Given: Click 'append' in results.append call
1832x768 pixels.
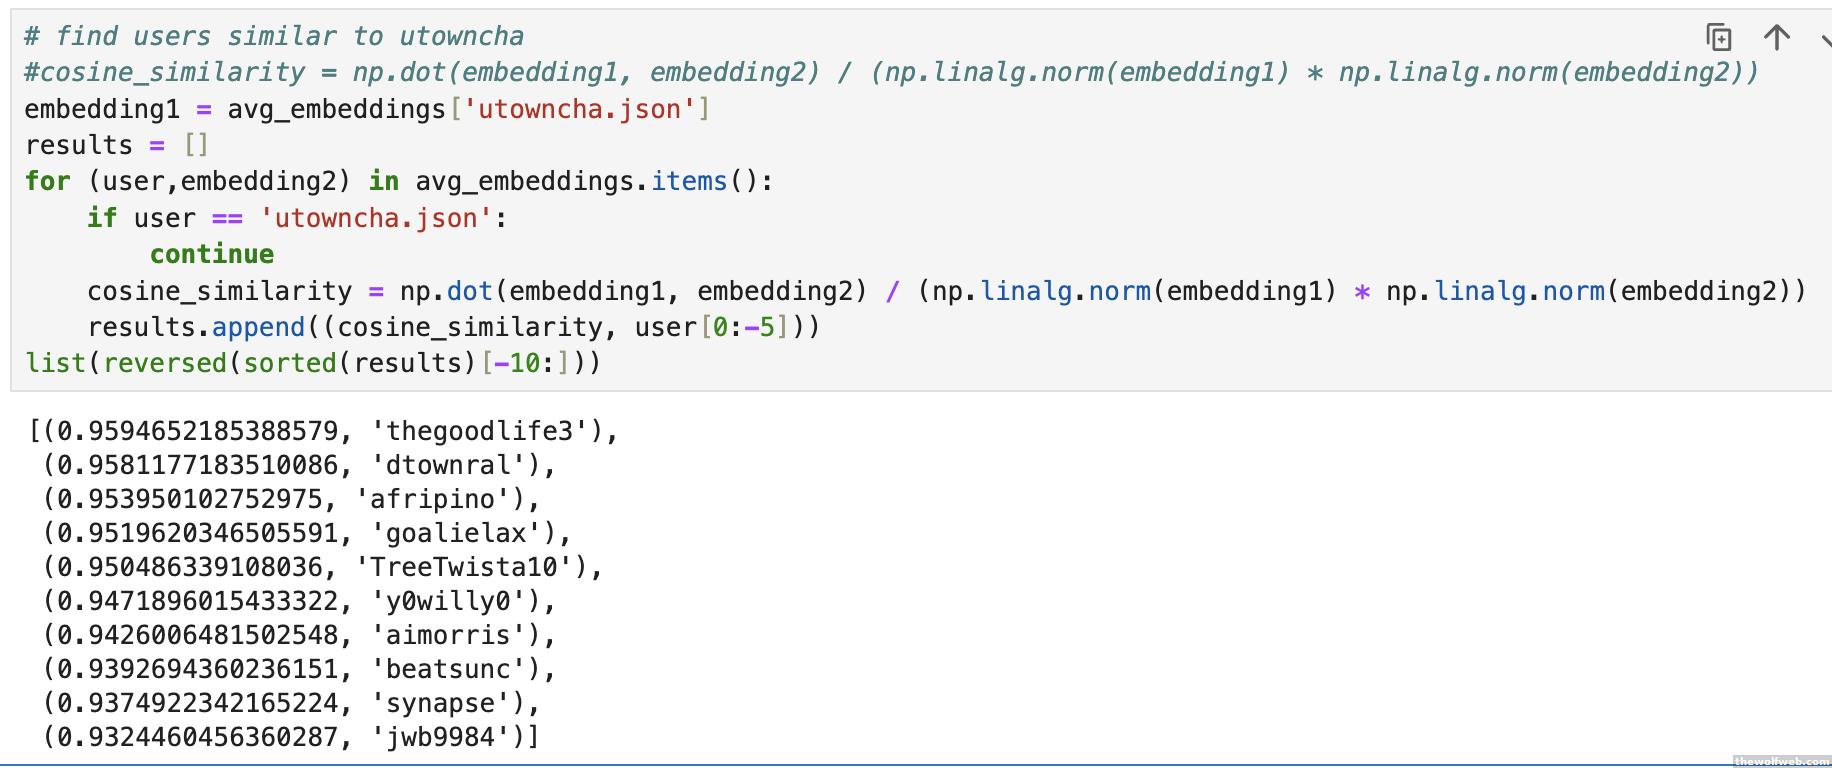Looking at the screenshot, I should pyautogui.click(x=258, y=327).
